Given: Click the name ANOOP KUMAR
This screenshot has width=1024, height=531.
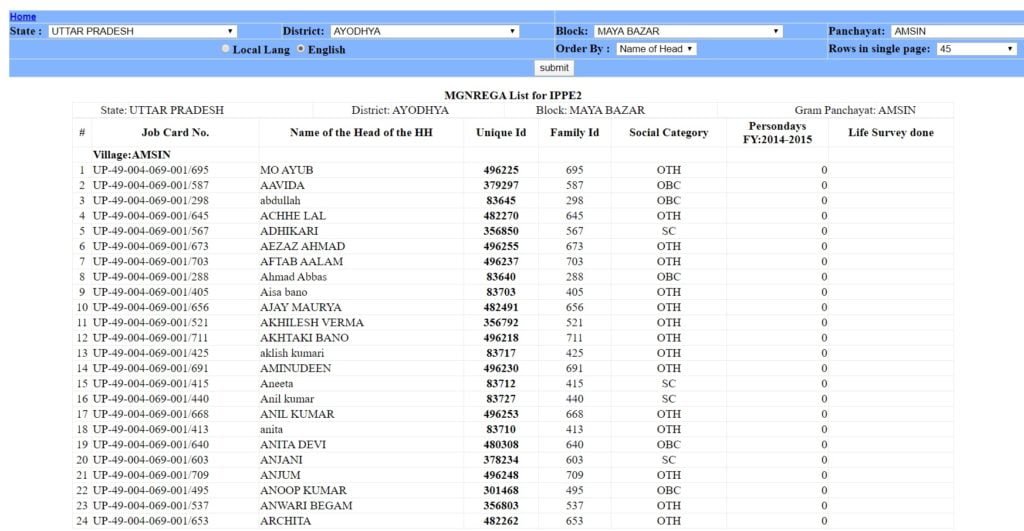Looking at the screenshot, I should pyautogui.click(x=303, y=491).
